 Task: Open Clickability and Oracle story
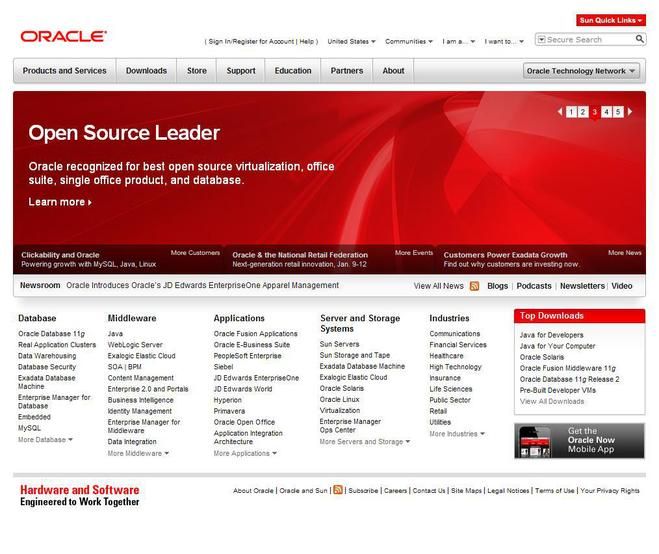(61, 255)
